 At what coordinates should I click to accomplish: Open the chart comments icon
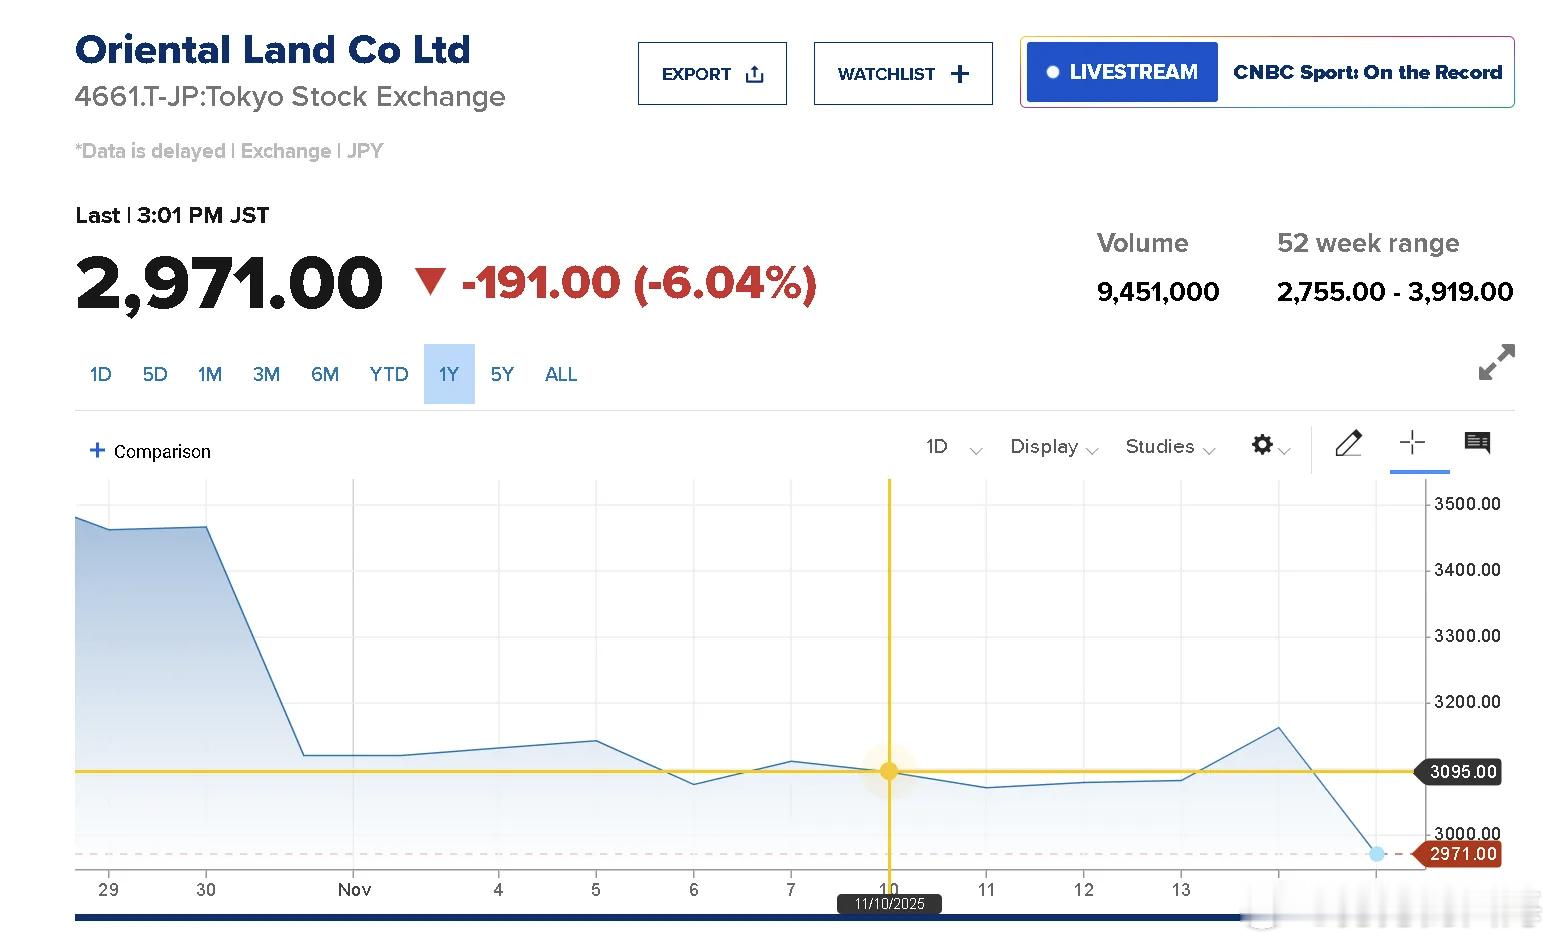1477,442
